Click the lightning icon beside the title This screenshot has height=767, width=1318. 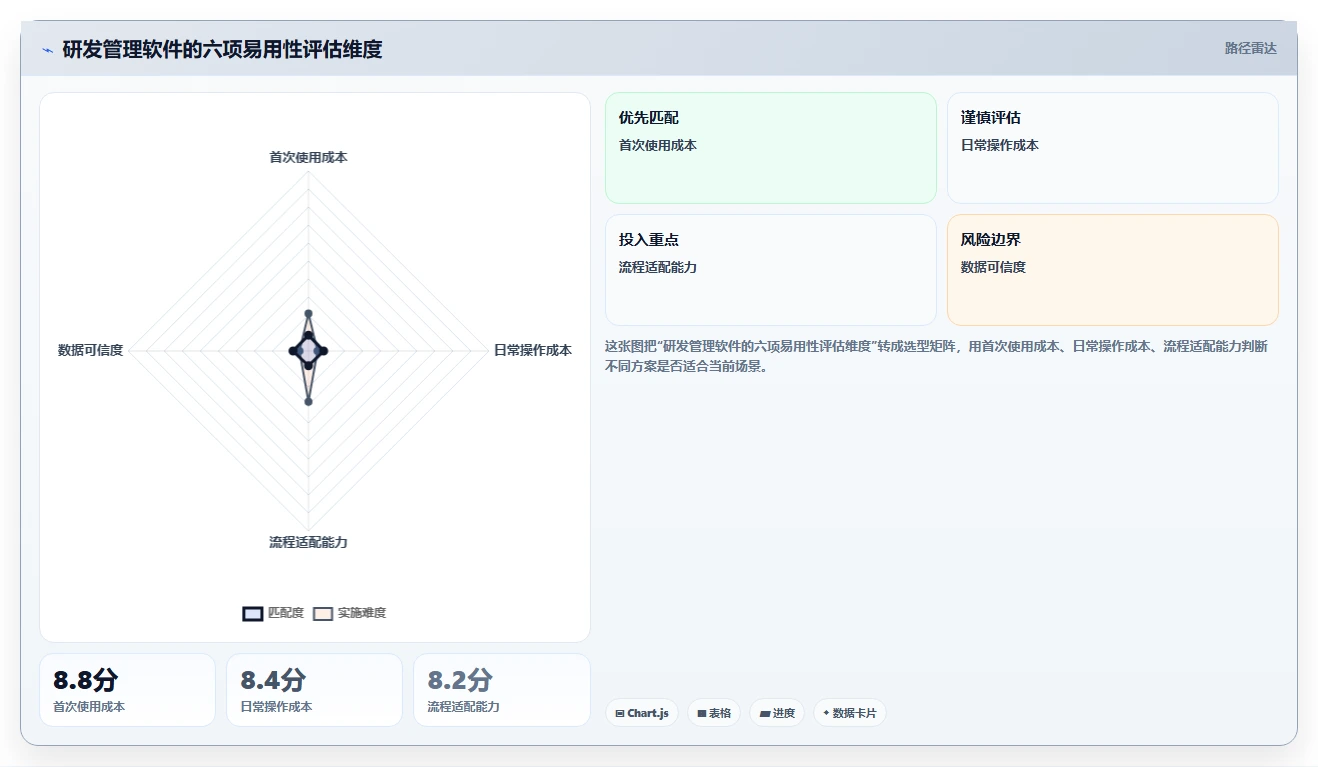pos(48,50)
